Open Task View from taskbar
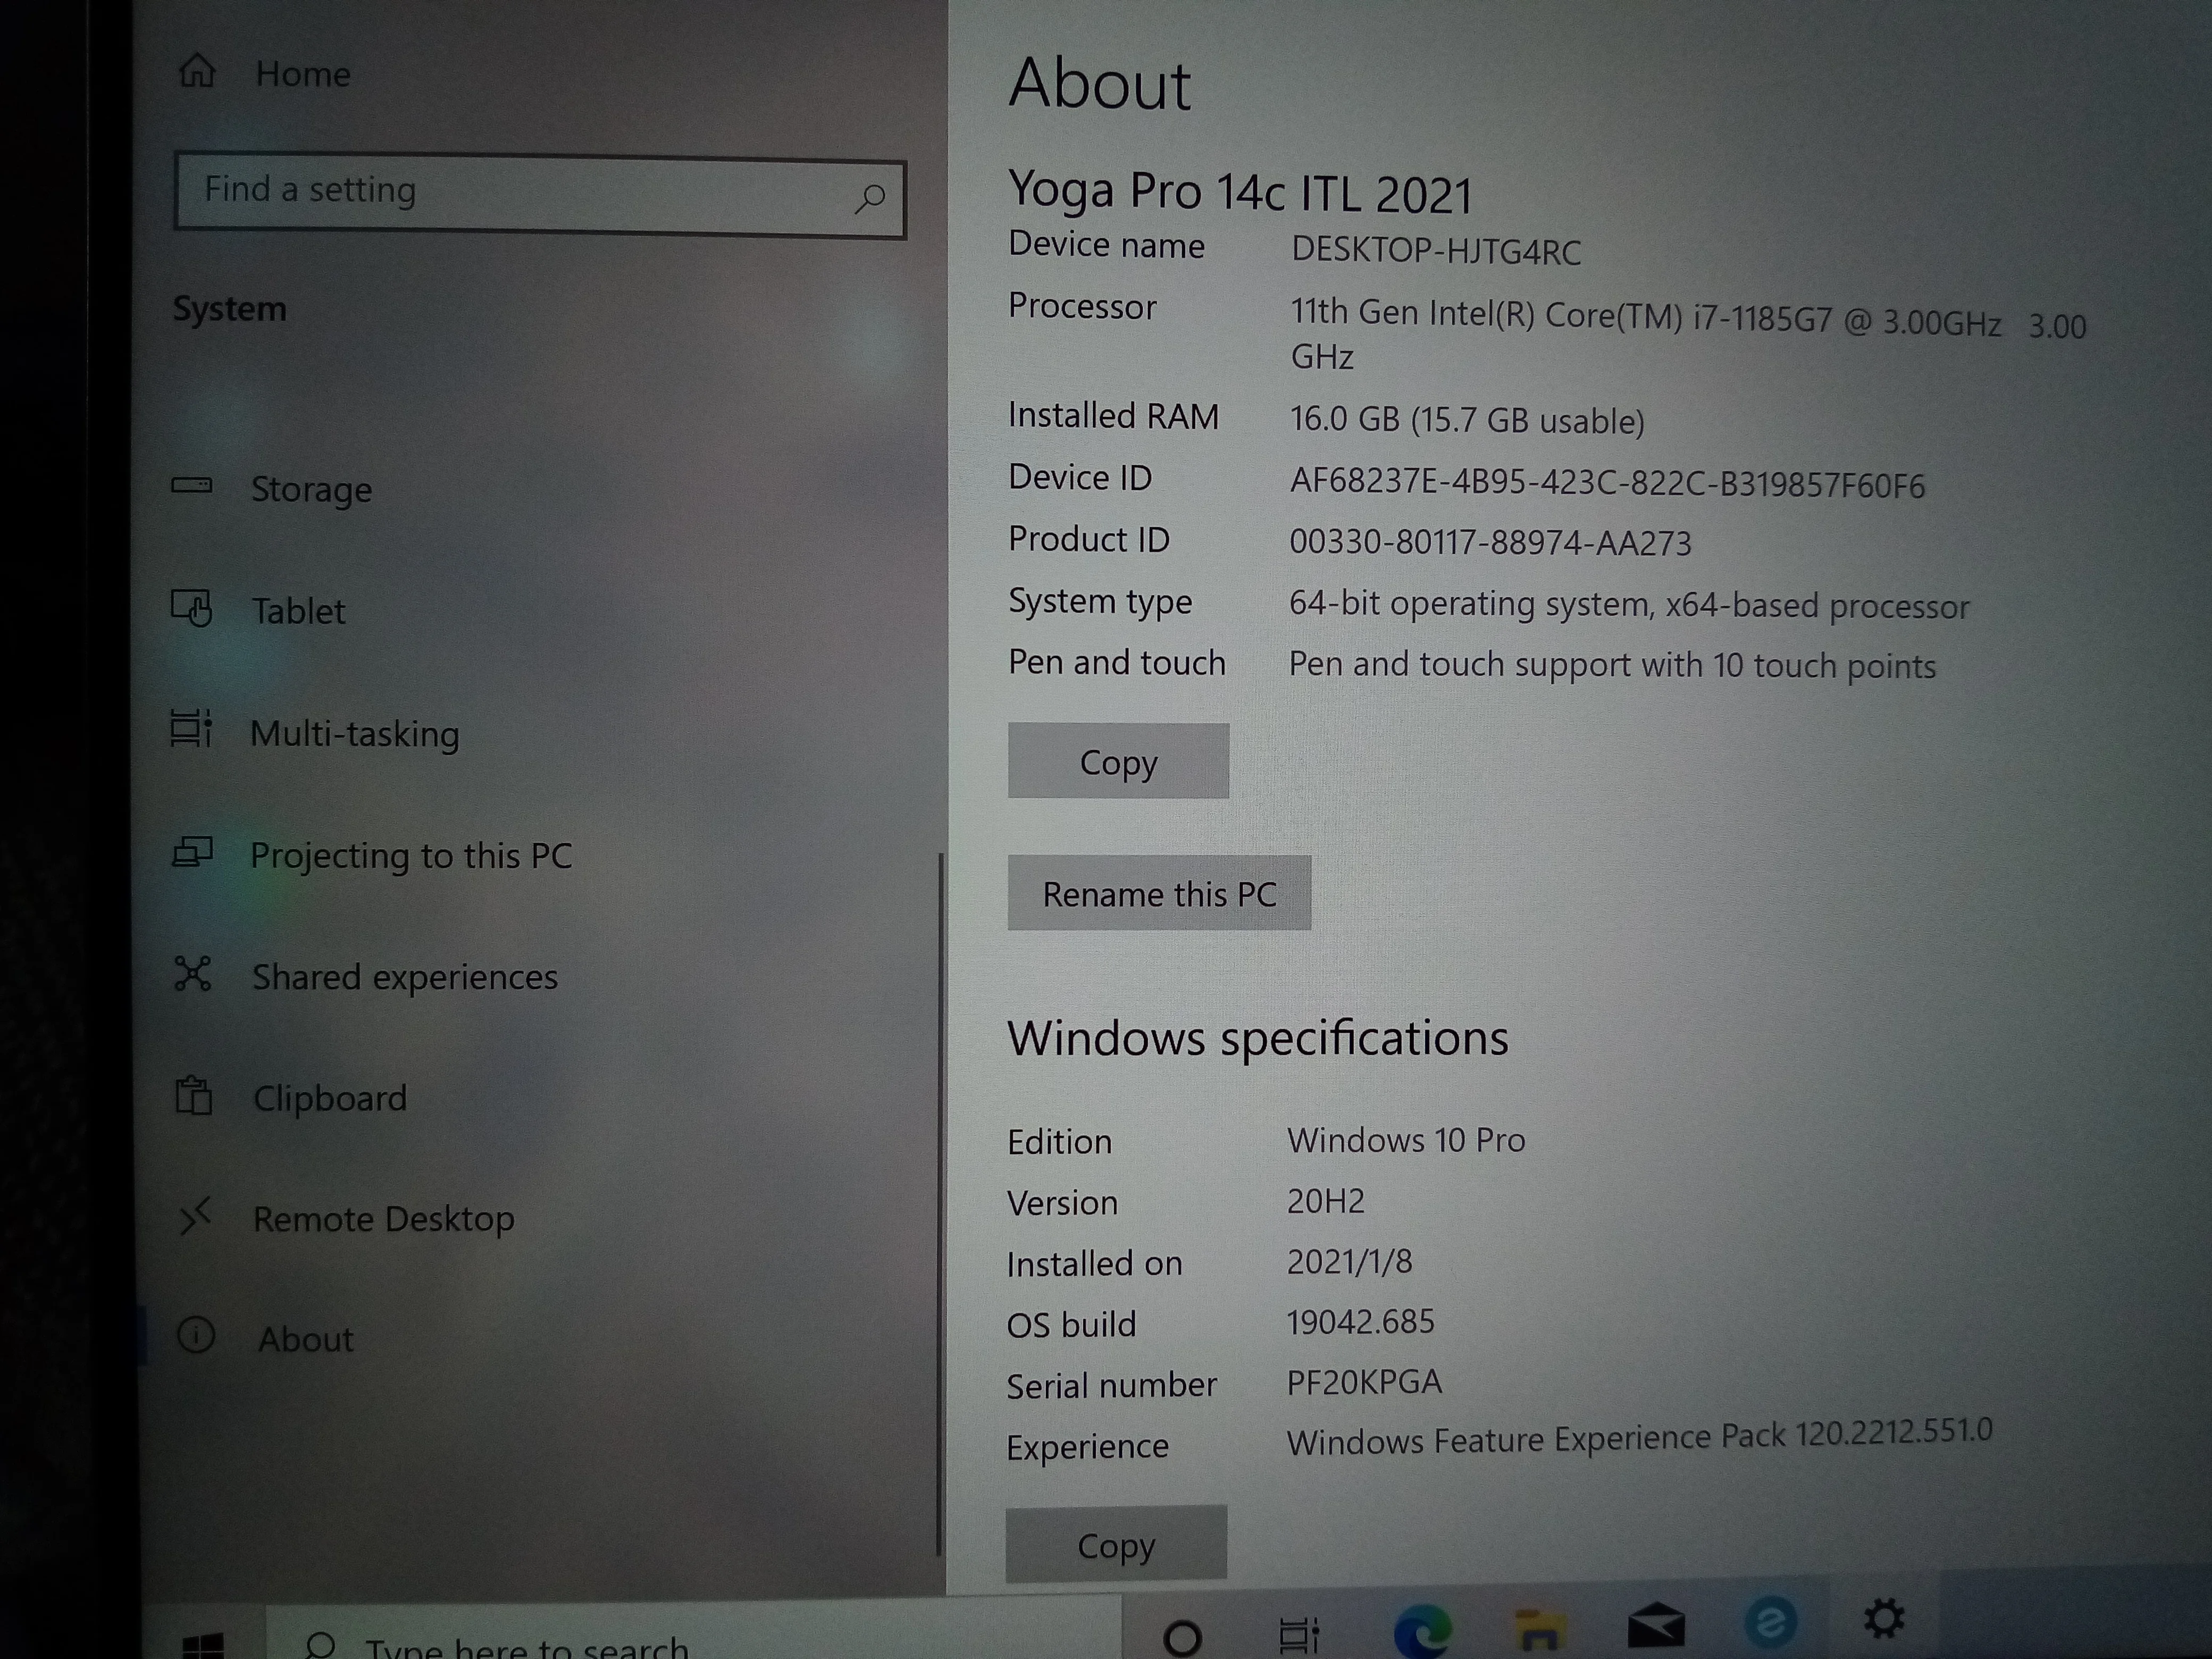This screenshot has width=2212, height=1659. pos(1299,1636)
